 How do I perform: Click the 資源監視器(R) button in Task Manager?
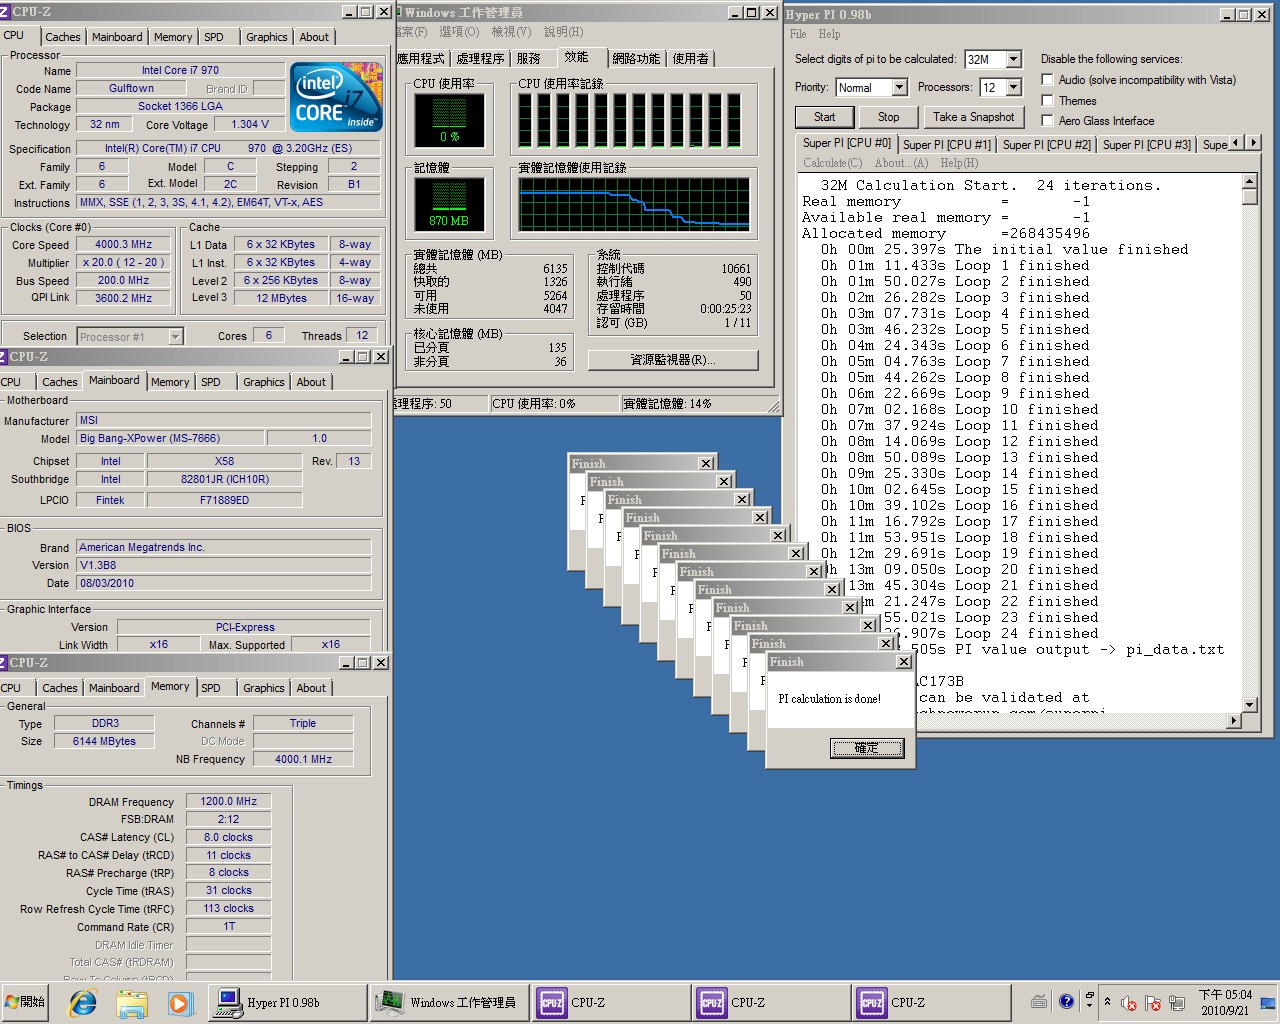click(x=673, y=360)
